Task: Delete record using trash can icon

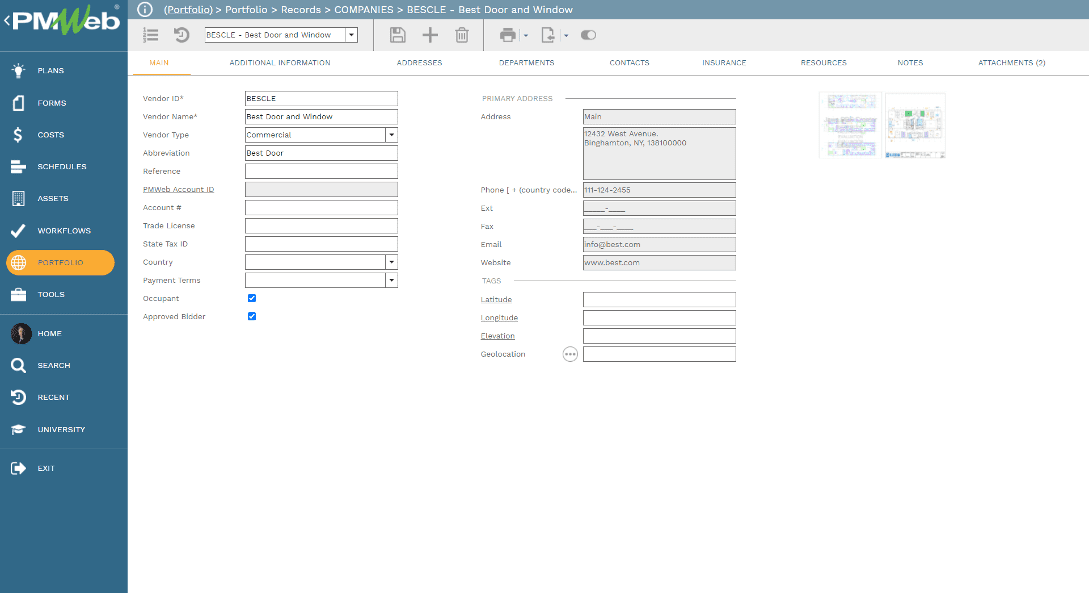Action: point(461,35)
